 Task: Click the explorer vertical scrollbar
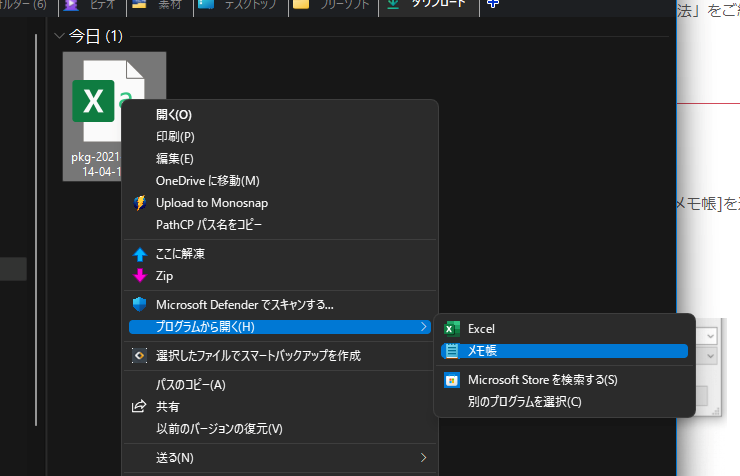tap(36, 230)
